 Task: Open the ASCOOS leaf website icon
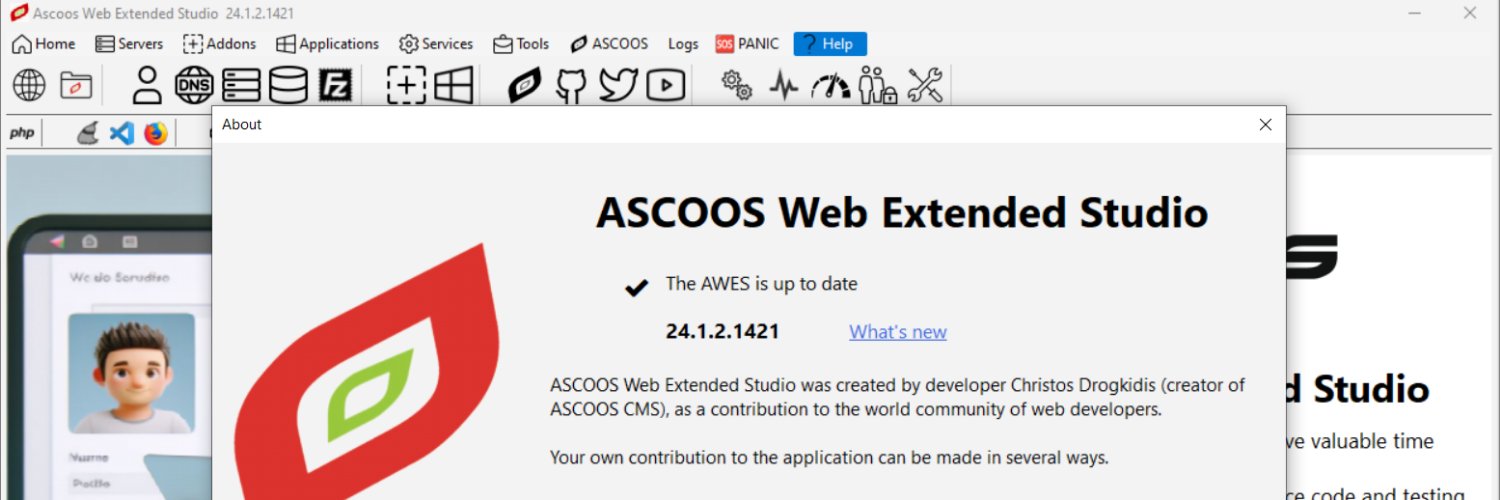click(x=524, y=86)
